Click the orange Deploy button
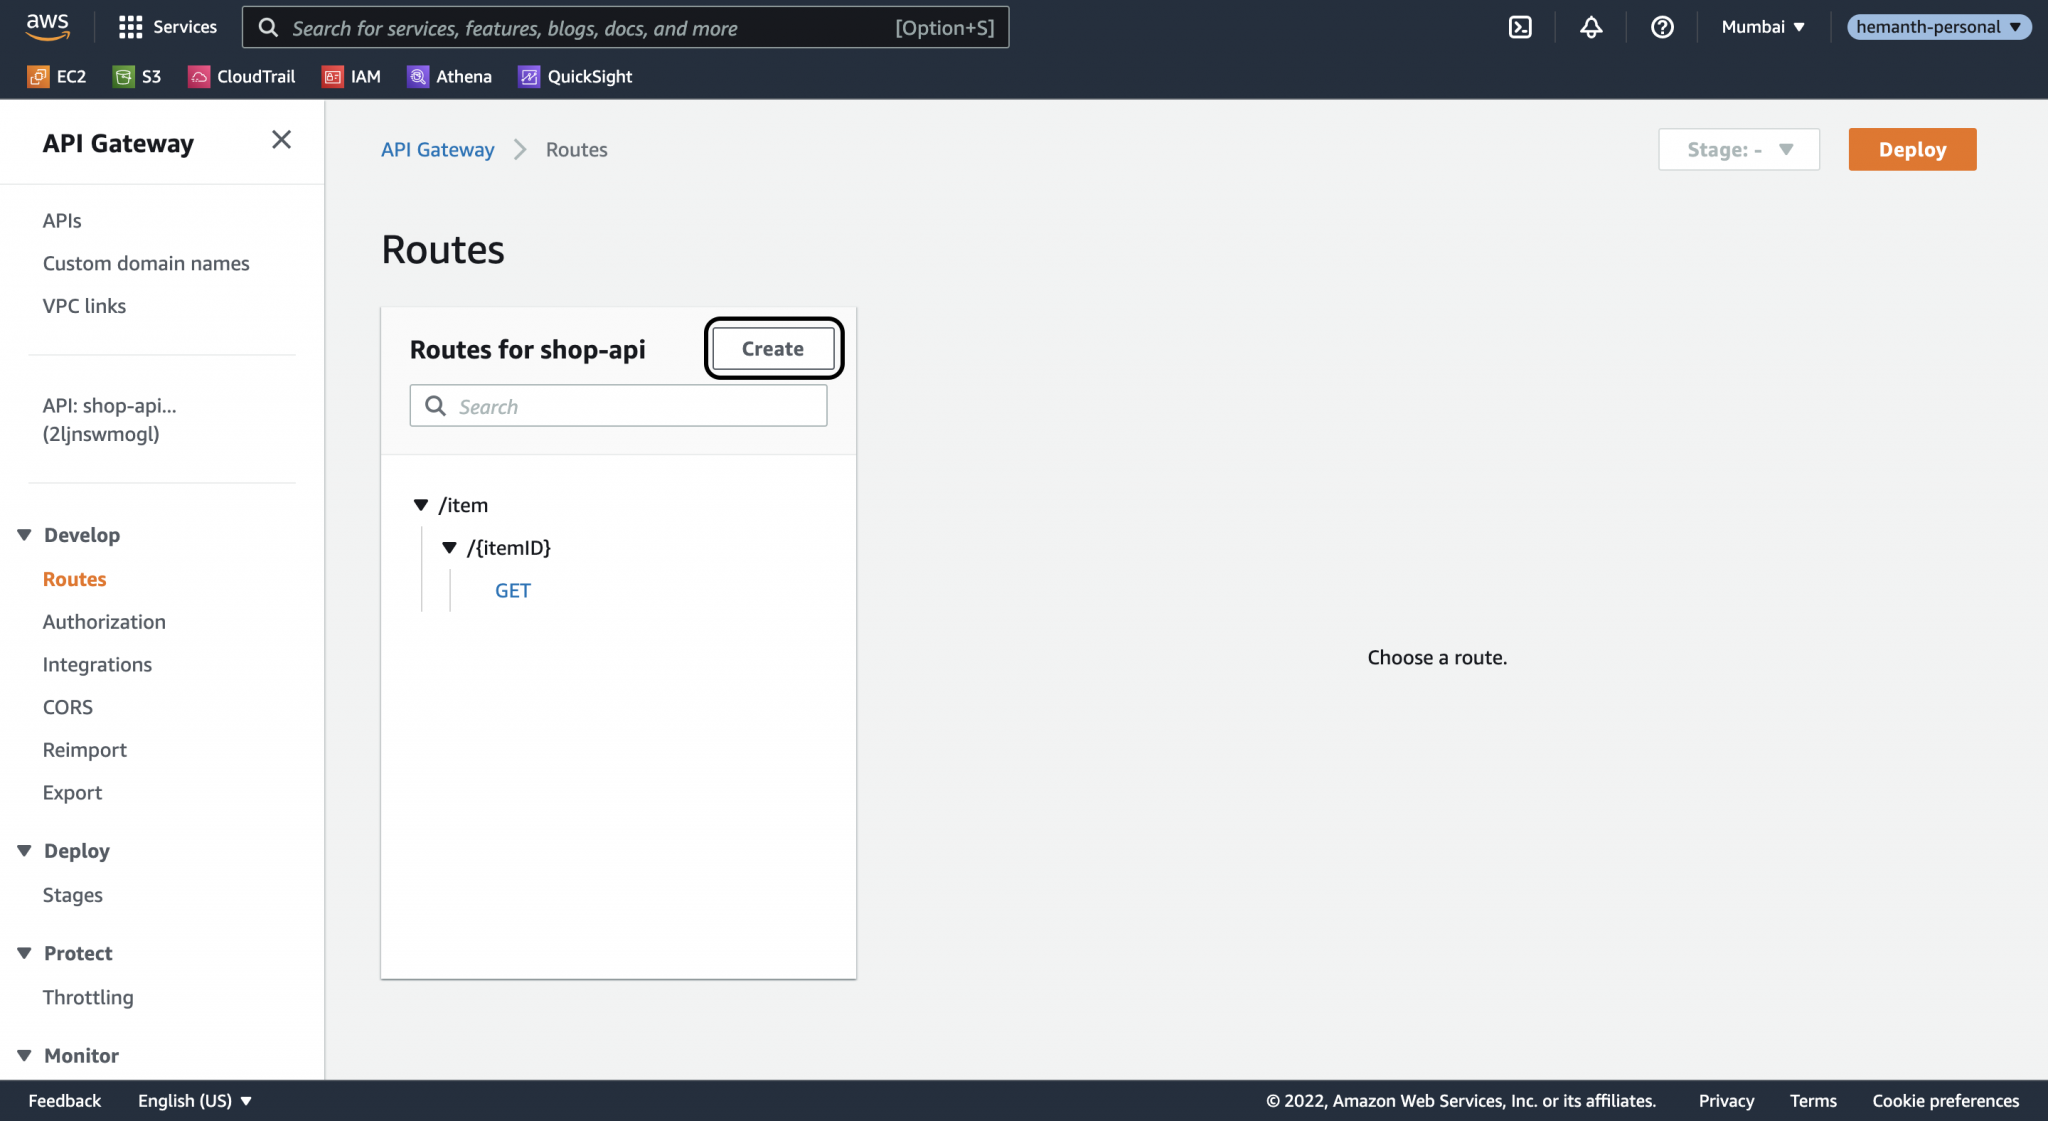Image resolution: width=2048 pixels, height=1121 pixels. pyautogui.click(x=1911, y=149)
